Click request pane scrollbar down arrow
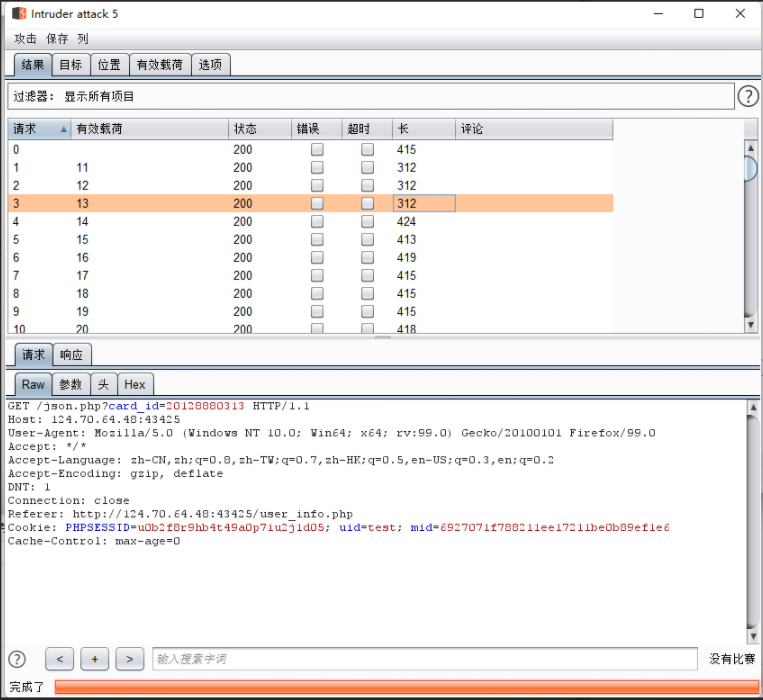Viewport: 763px width, 700px height. click(753, 635)
